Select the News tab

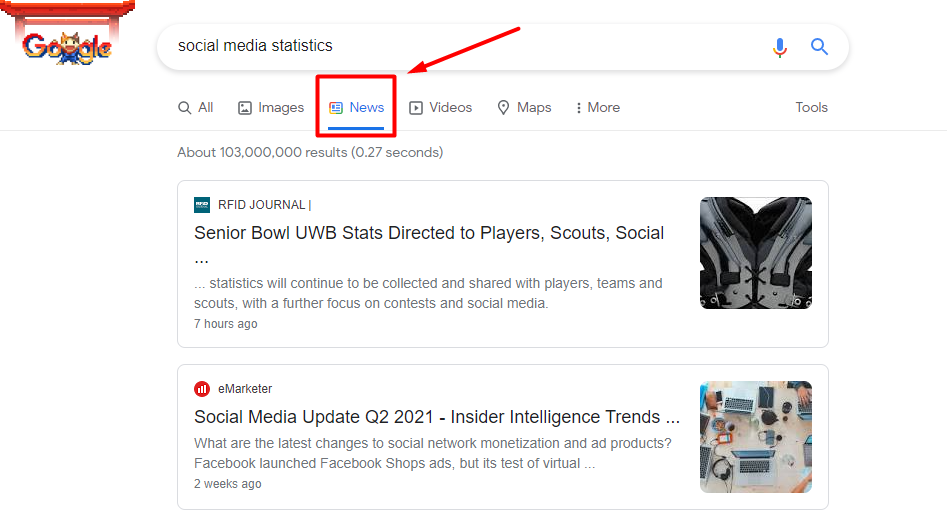[357, 108]
